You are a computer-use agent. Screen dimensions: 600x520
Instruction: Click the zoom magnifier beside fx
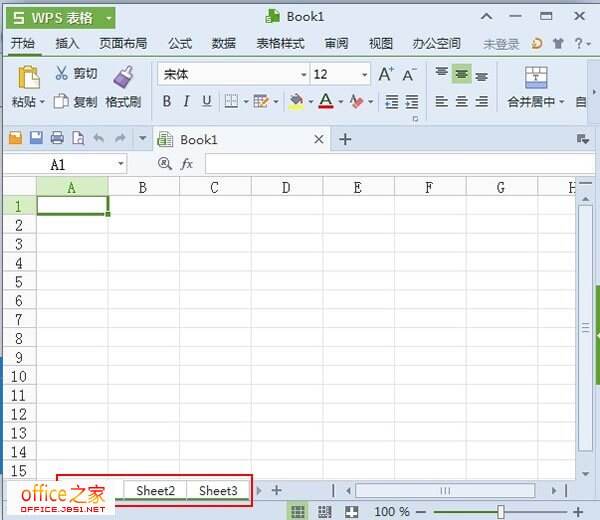click(165, 164)
